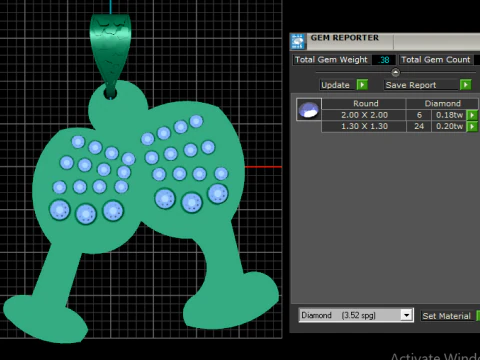Select the pendant bail at the top
The width and height of the screenshot is (480, 360).
pos(111,55)
